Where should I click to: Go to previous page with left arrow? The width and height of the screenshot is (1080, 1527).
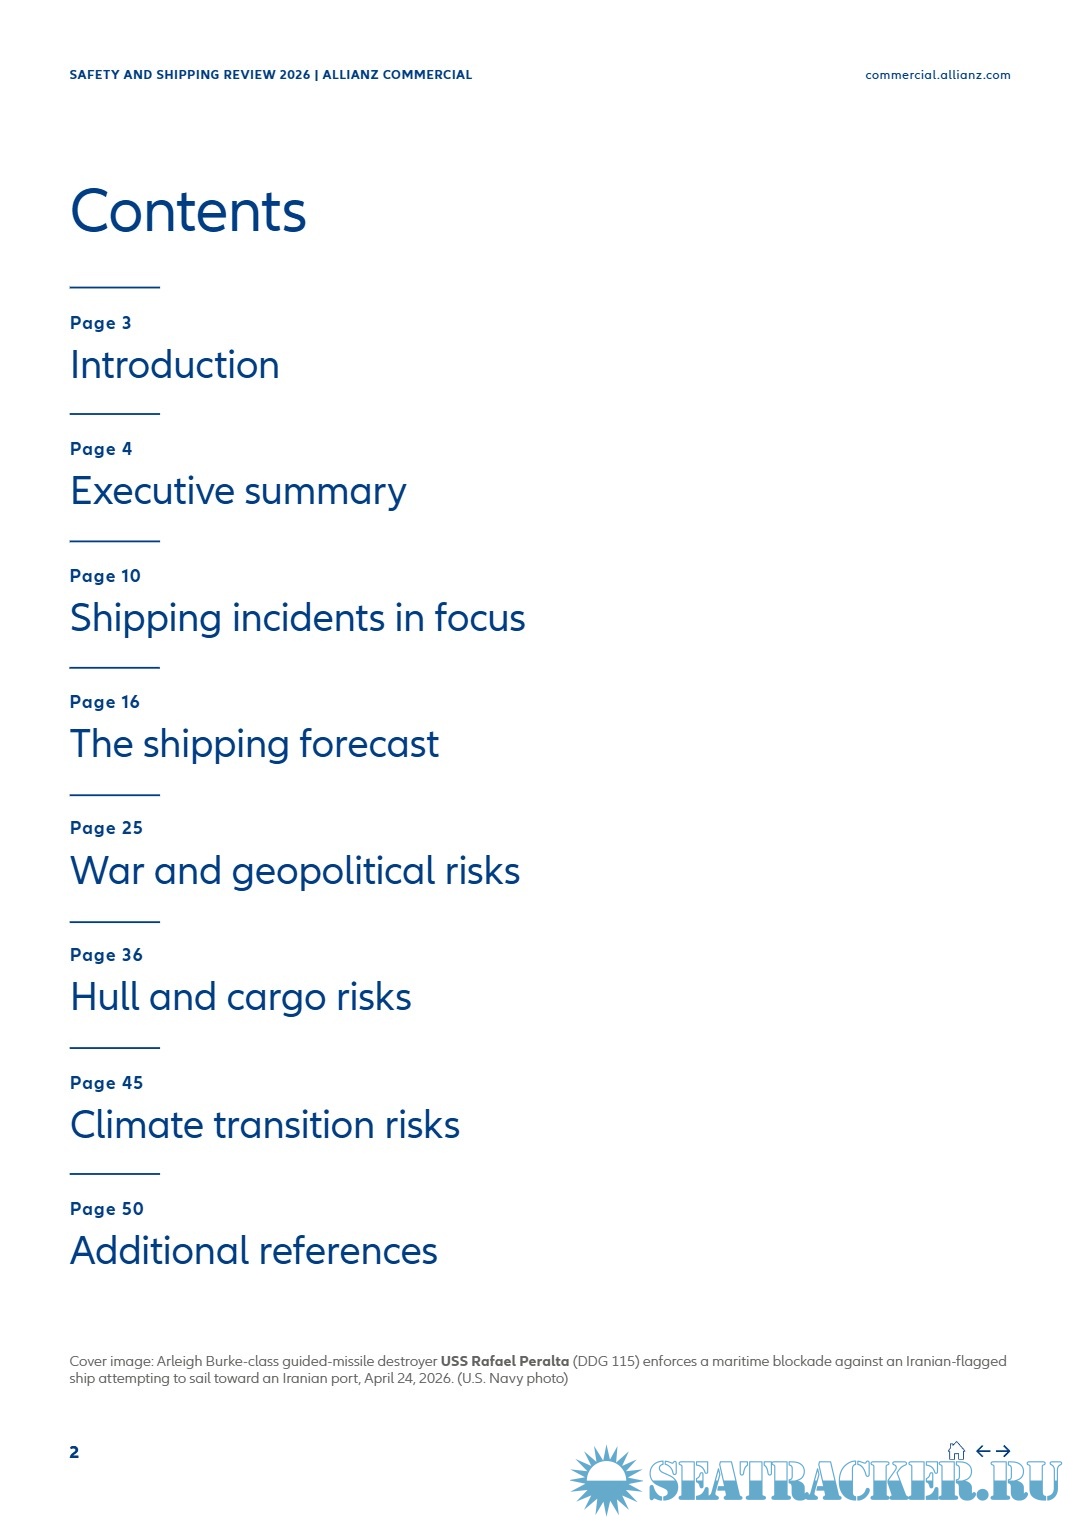tap(983, 1451)
